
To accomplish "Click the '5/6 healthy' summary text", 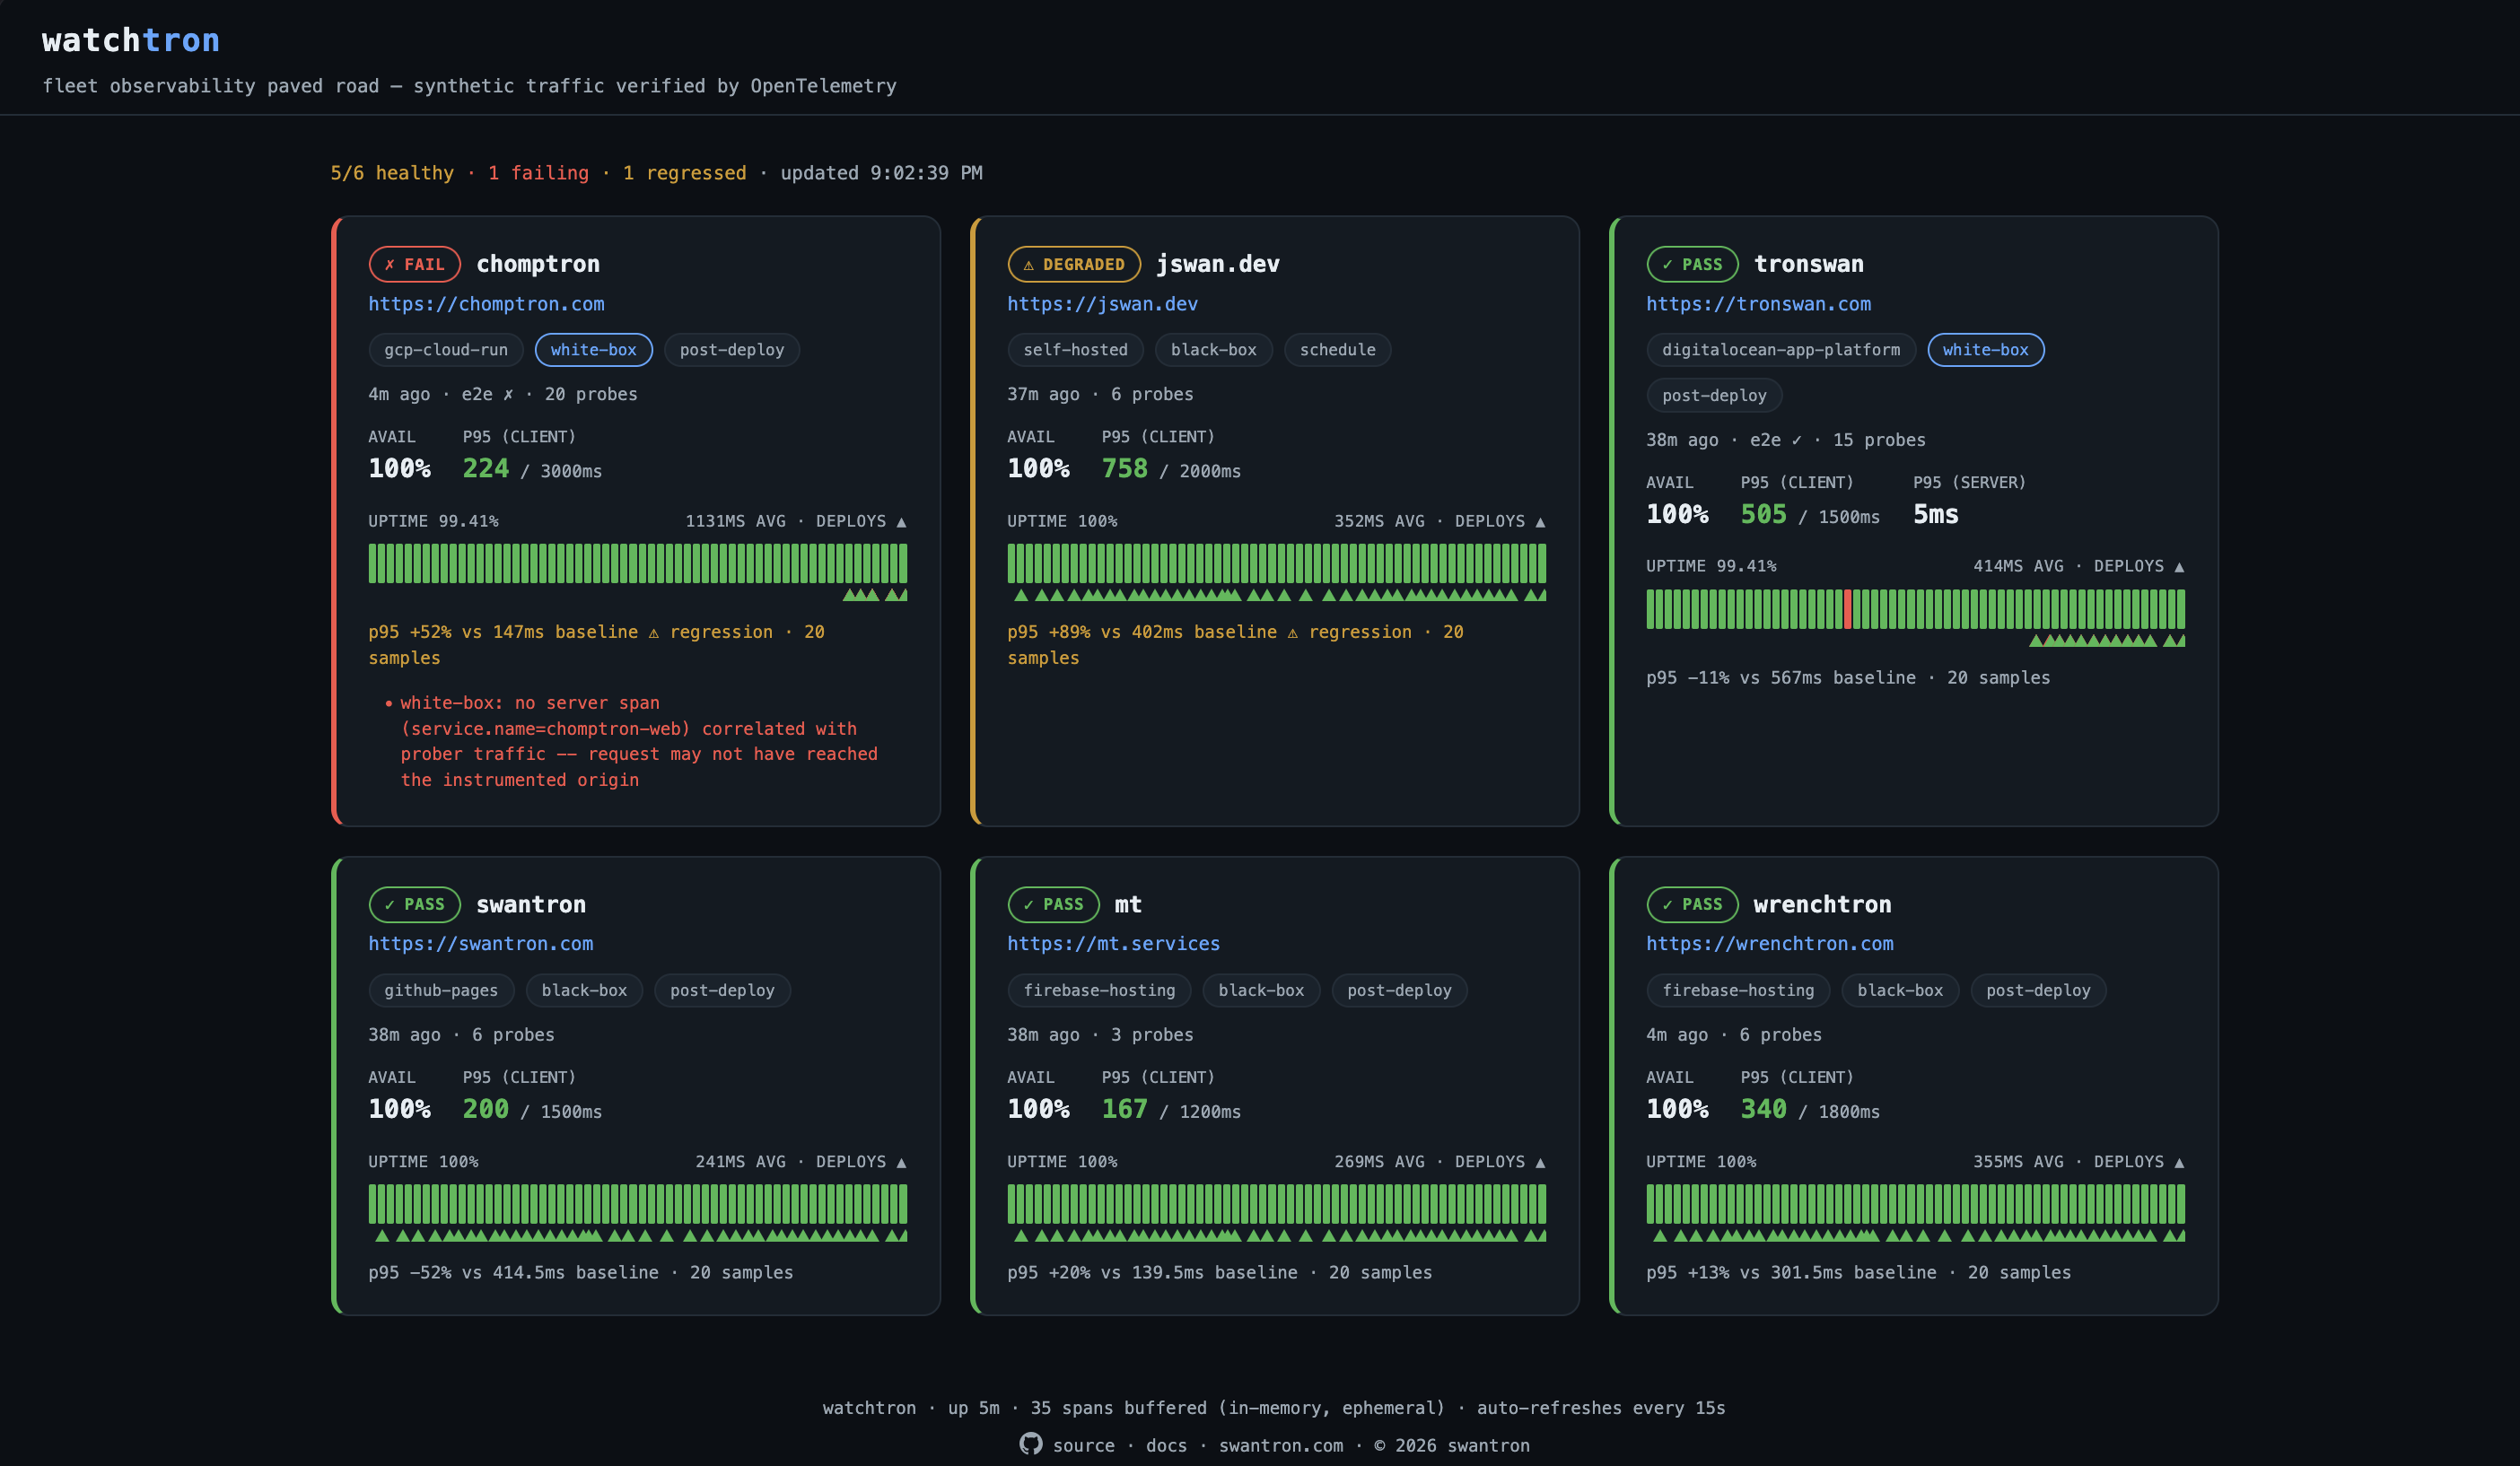I will [x=392, y=173].
